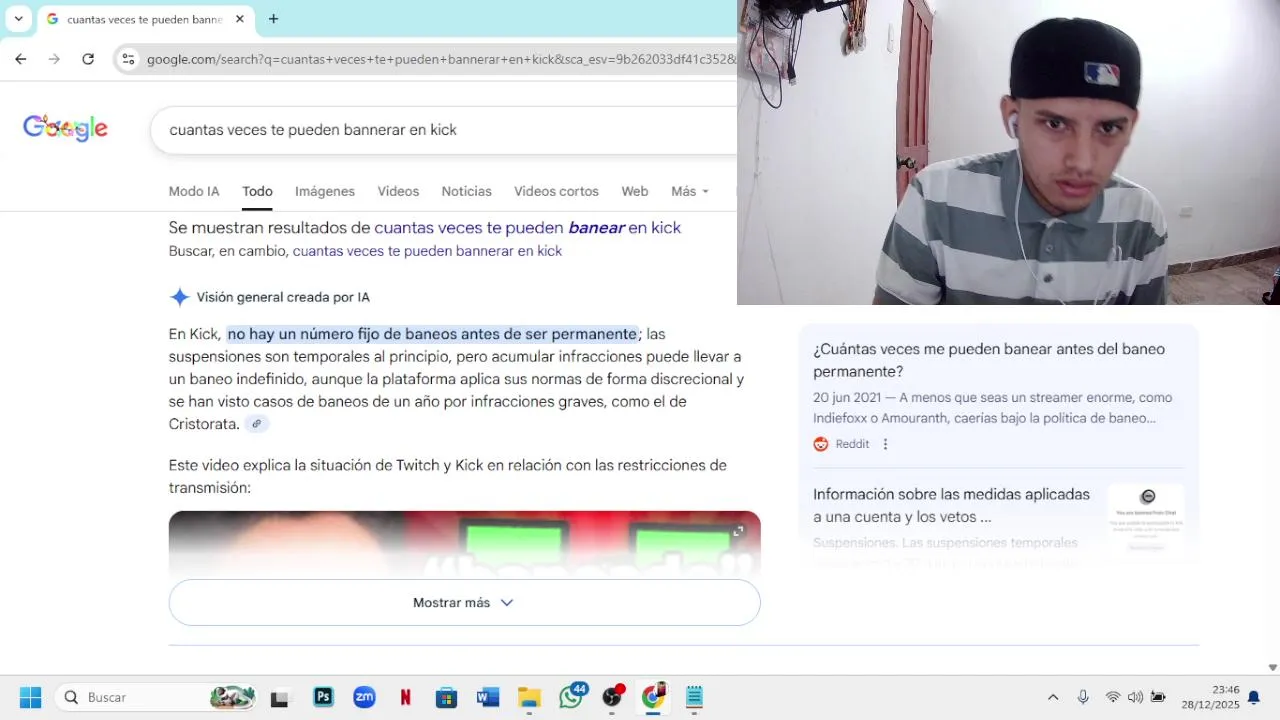Open Reddit result options menu
Viewport: 1280px width, 720px height.
coord(885,444)
